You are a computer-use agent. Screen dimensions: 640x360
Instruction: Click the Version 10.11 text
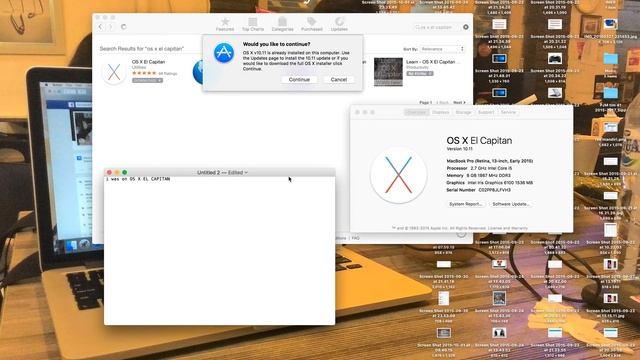(459, 149)
